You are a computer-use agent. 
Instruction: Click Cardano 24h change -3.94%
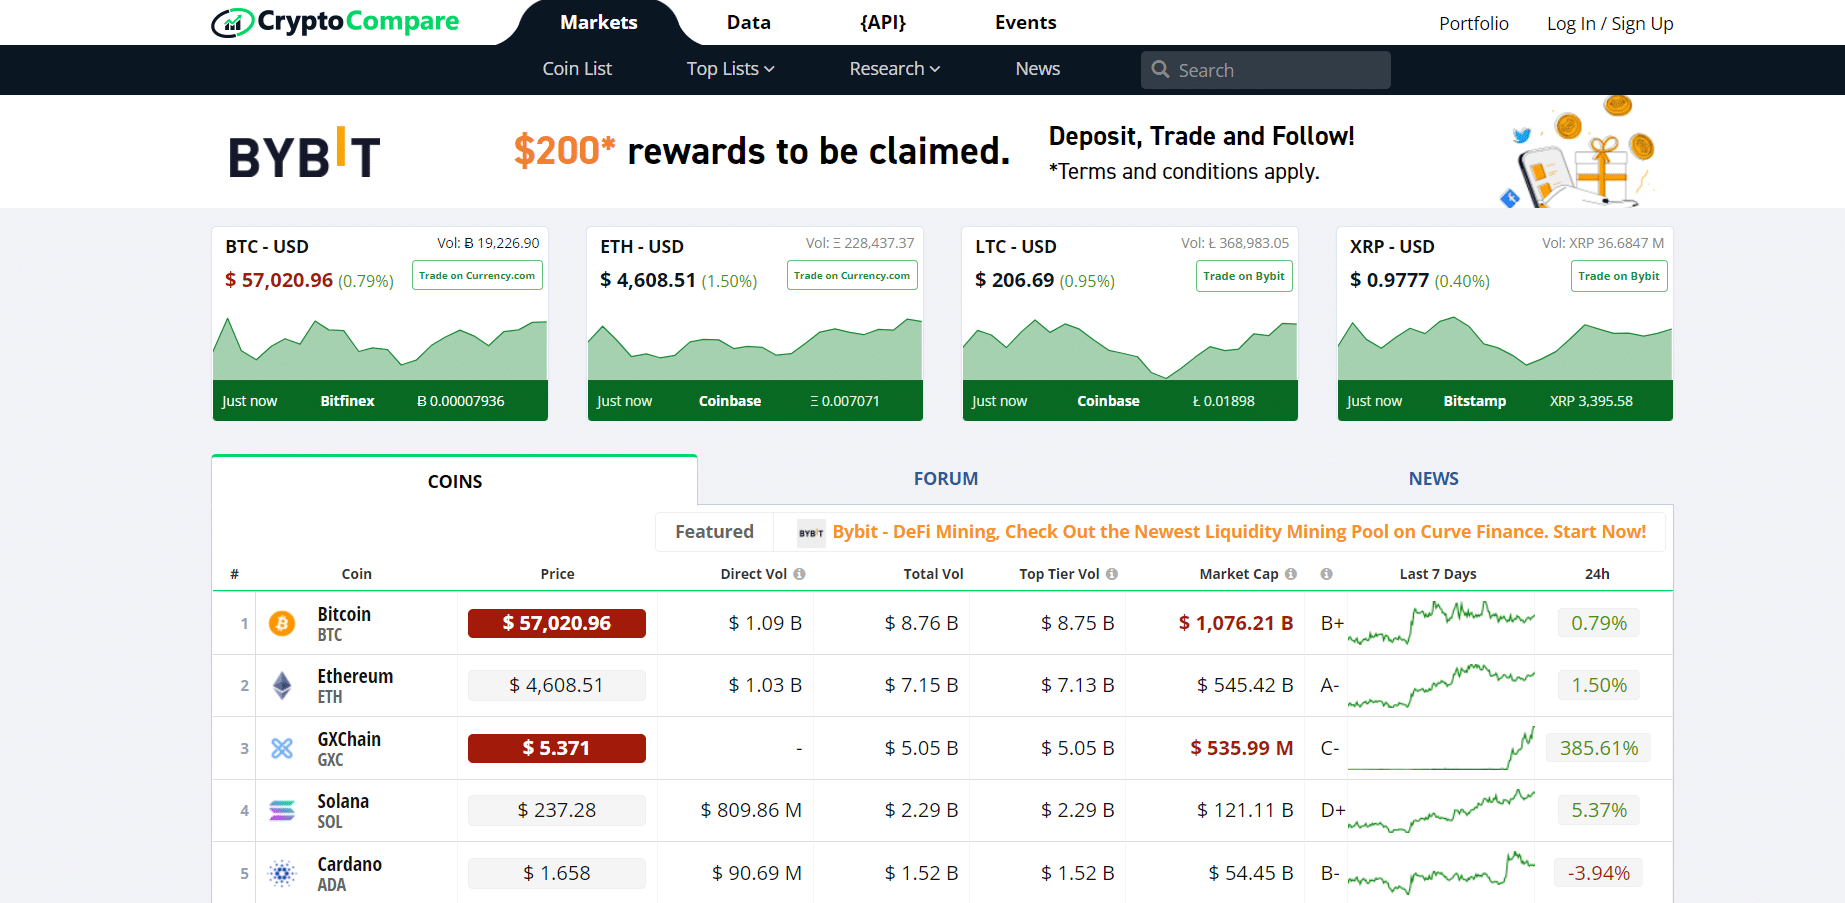1599,873
